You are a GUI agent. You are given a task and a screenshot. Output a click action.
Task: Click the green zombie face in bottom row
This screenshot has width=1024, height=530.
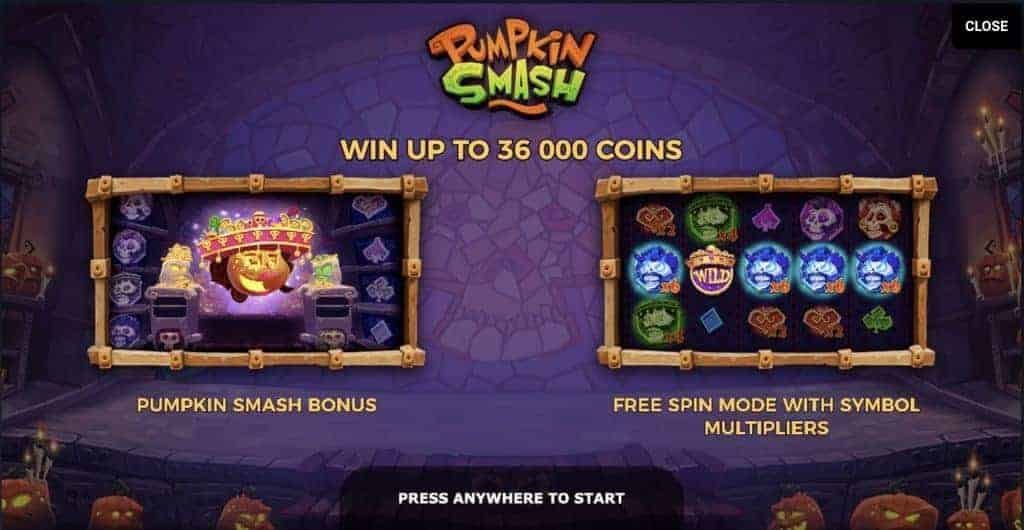(x=656, y=320)
